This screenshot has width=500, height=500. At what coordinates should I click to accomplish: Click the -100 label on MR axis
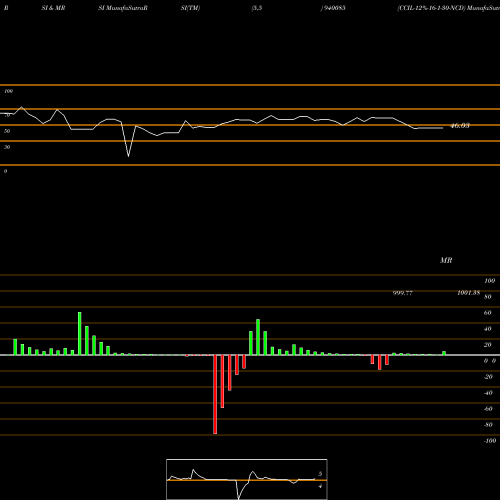point(489,441)
